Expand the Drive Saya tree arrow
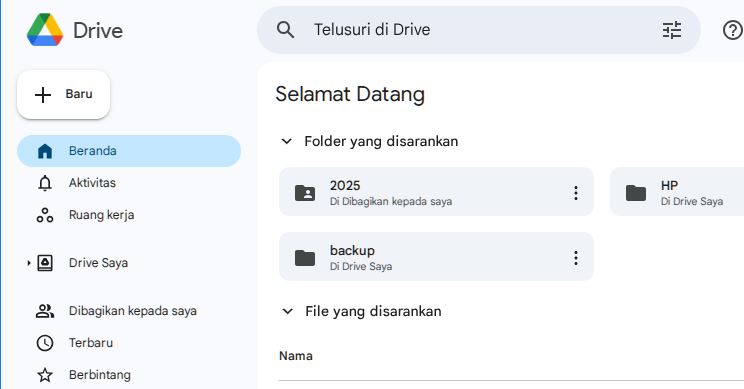 [28, 263]
